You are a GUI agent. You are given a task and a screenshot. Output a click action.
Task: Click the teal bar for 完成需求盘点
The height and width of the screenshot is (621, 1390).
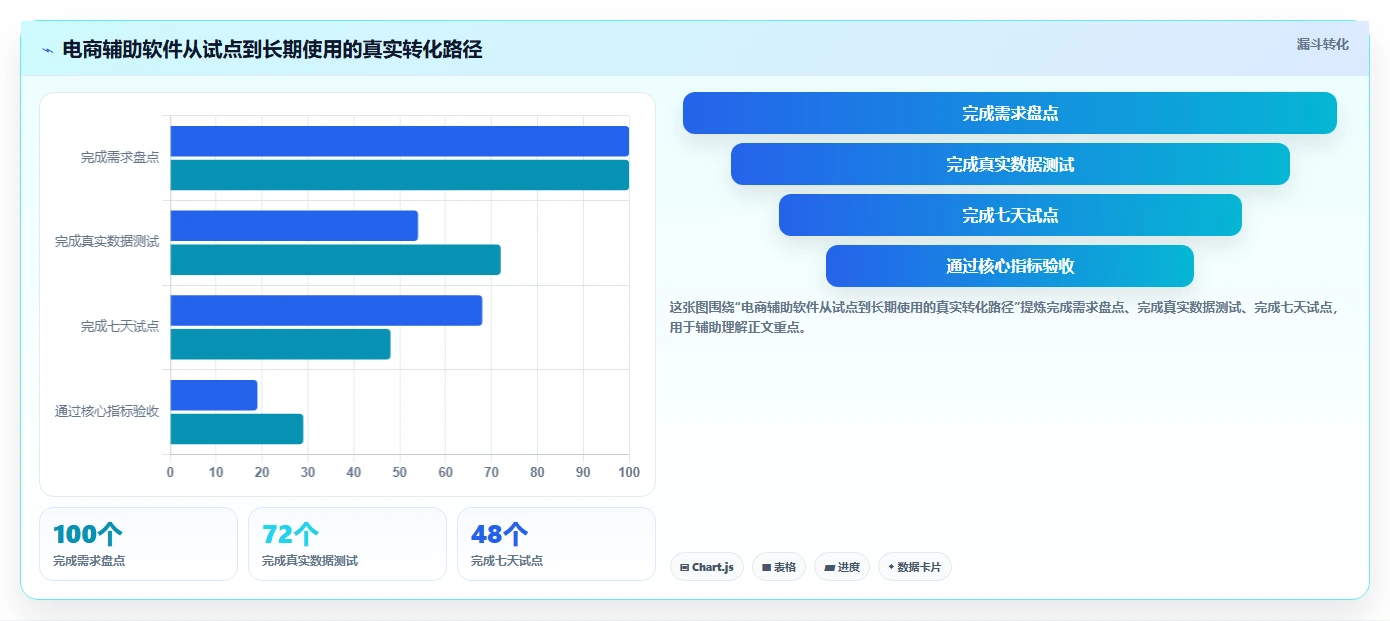pyautogui.click(x=399, y=175)
